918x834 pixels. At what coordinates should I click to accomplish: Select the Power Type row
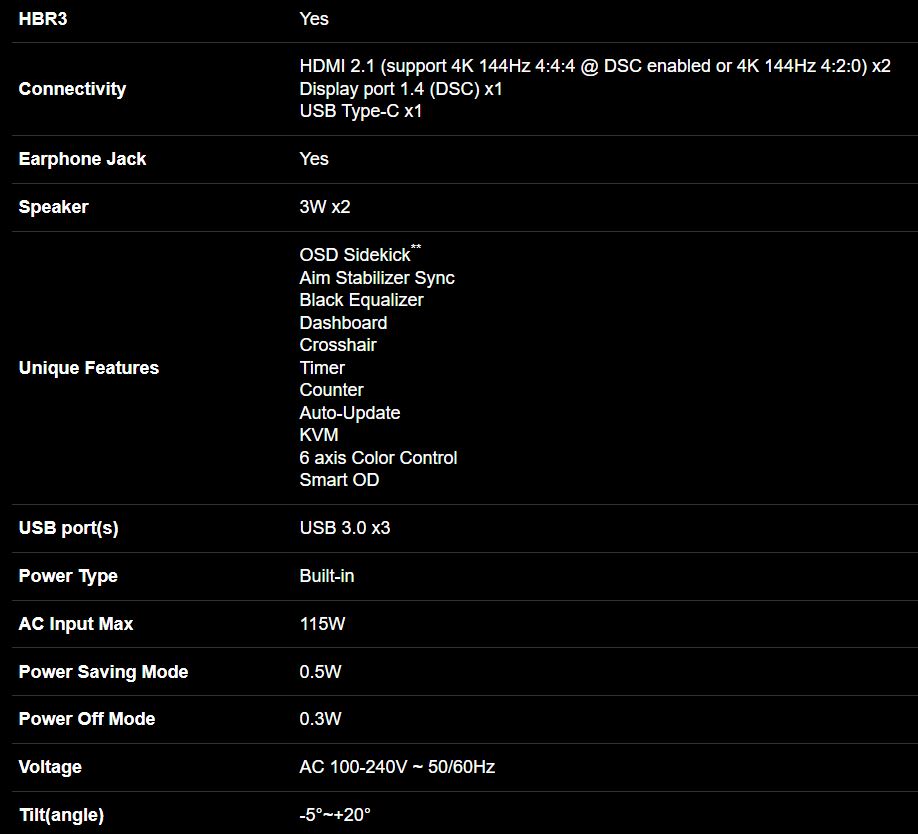68,576
